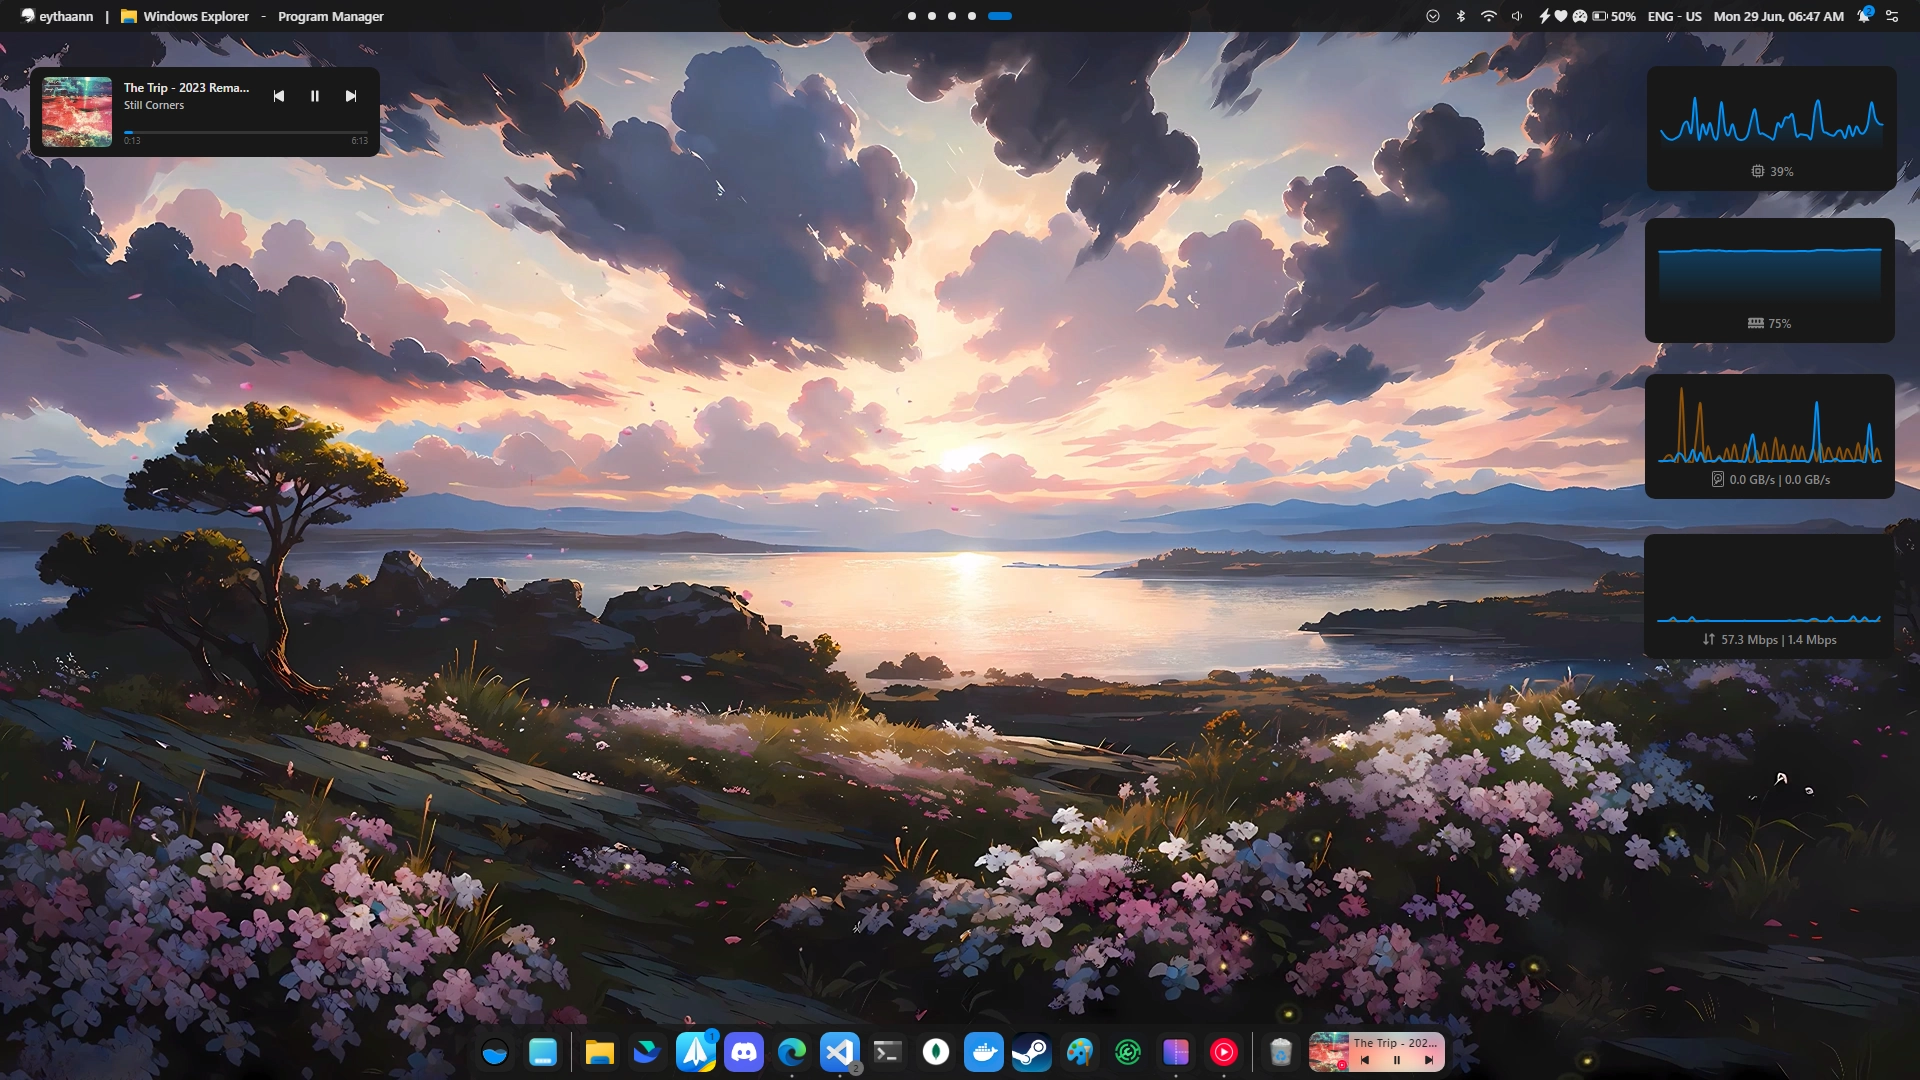This screenshot has height=1080, width=1920.
Task: Open calendar via Mon 29 Jun date
Action: coord(1779,16)
